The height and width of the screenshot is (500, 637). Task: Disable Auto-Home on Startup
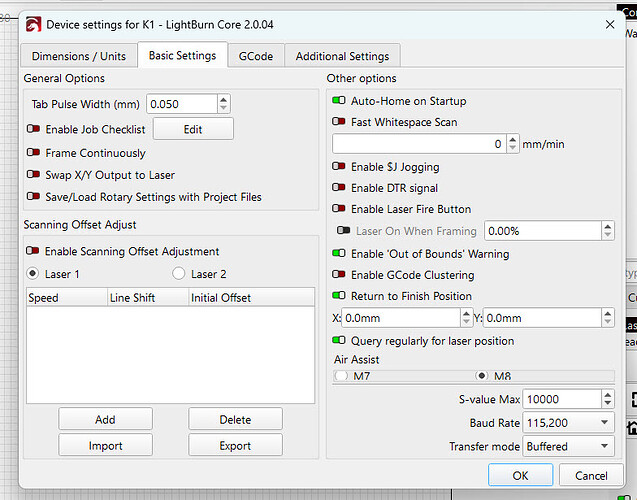click(340, 101)
